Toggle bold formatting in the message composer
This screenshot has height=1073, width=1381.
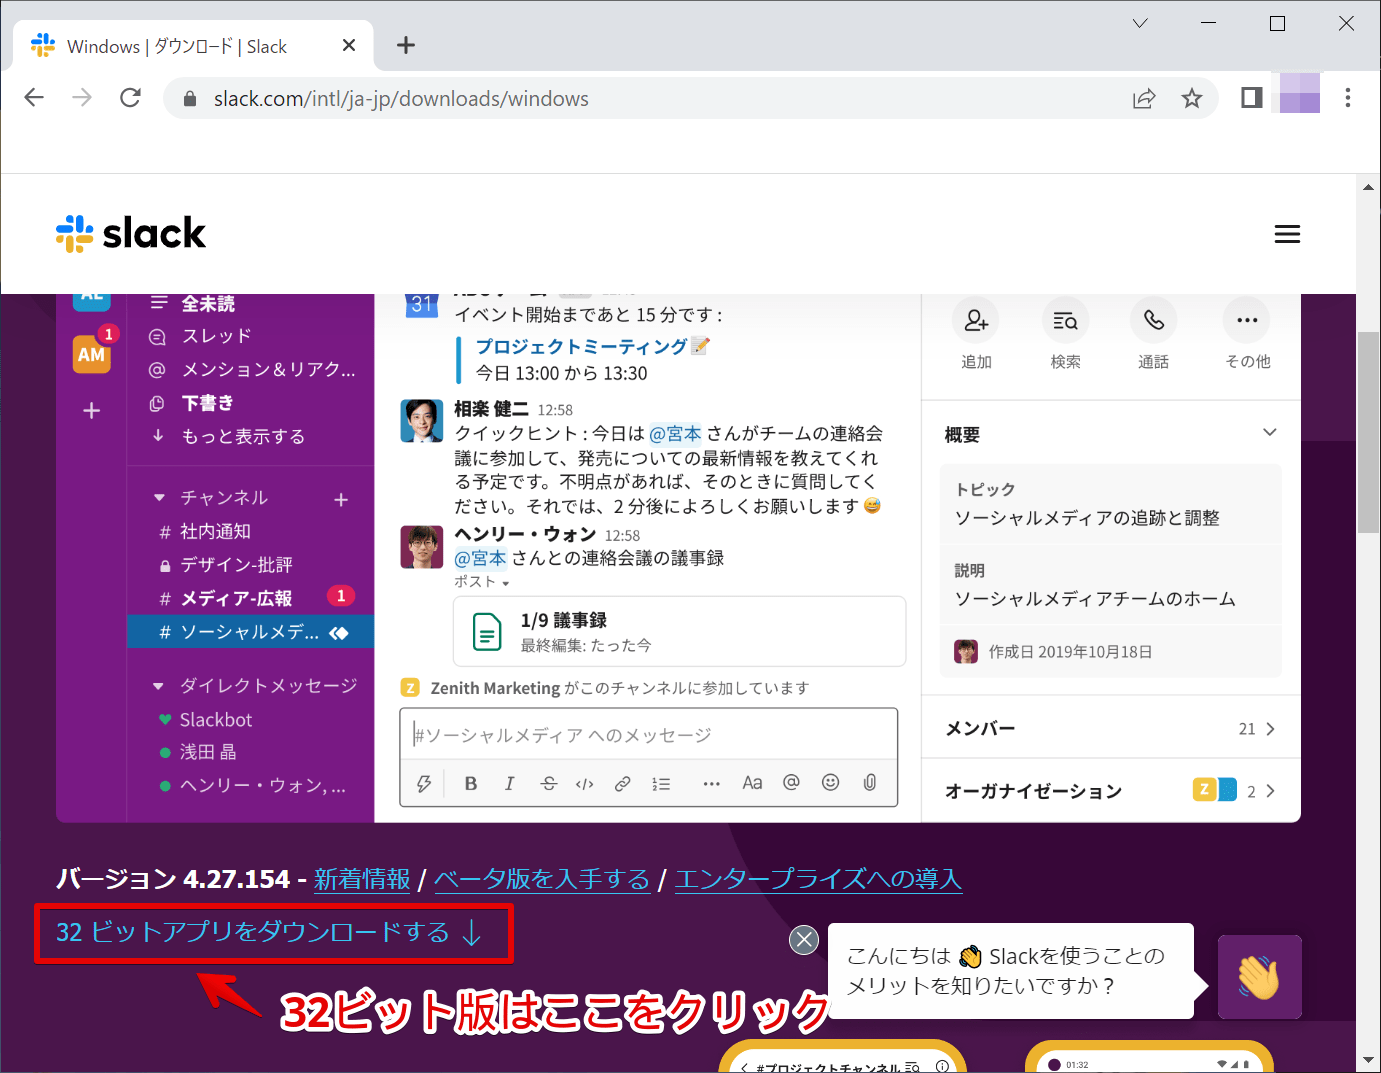pos(470,783)
